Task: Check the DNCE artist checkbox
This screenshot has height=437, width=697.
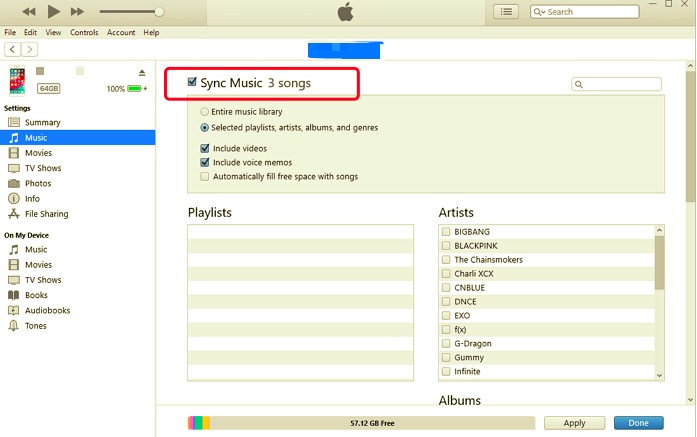Action: pyautogui.click(x=446, y=301)
